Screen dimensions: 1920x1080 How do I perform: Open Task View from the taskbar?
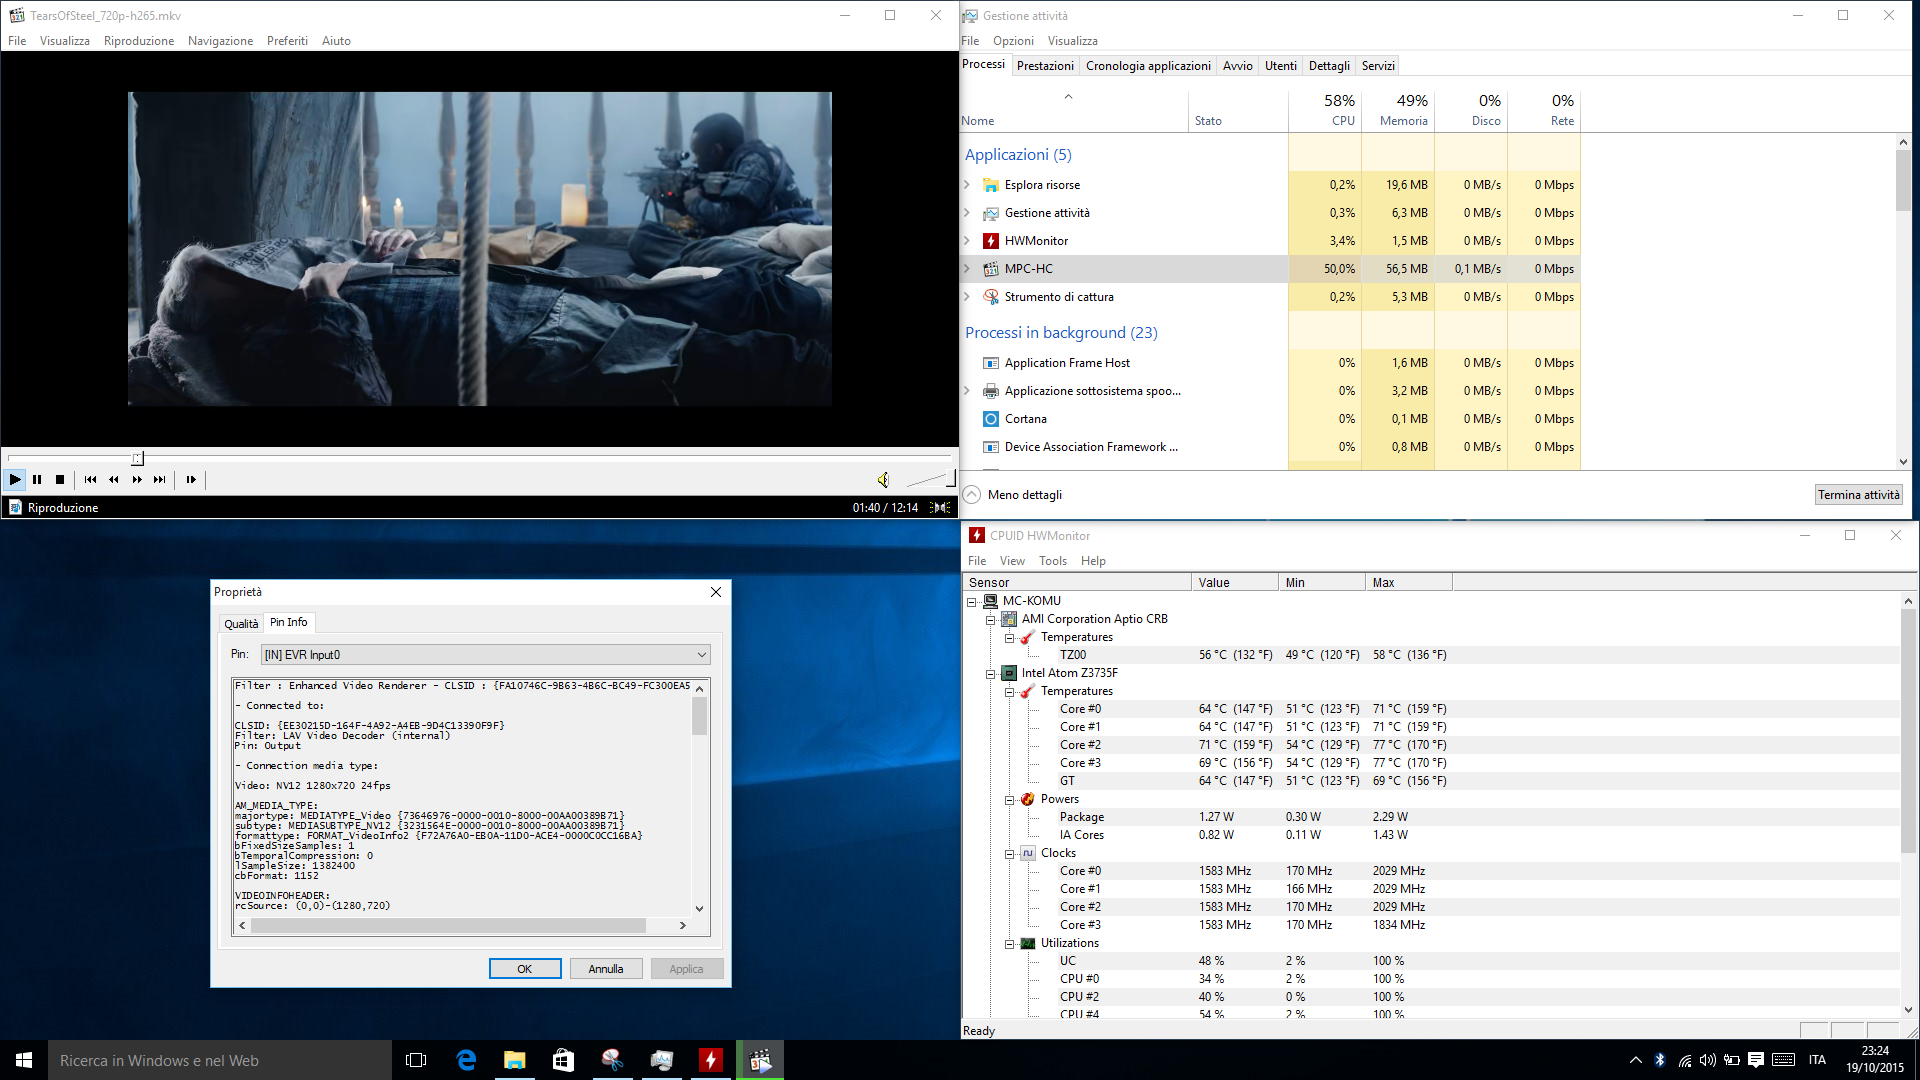416,1060
